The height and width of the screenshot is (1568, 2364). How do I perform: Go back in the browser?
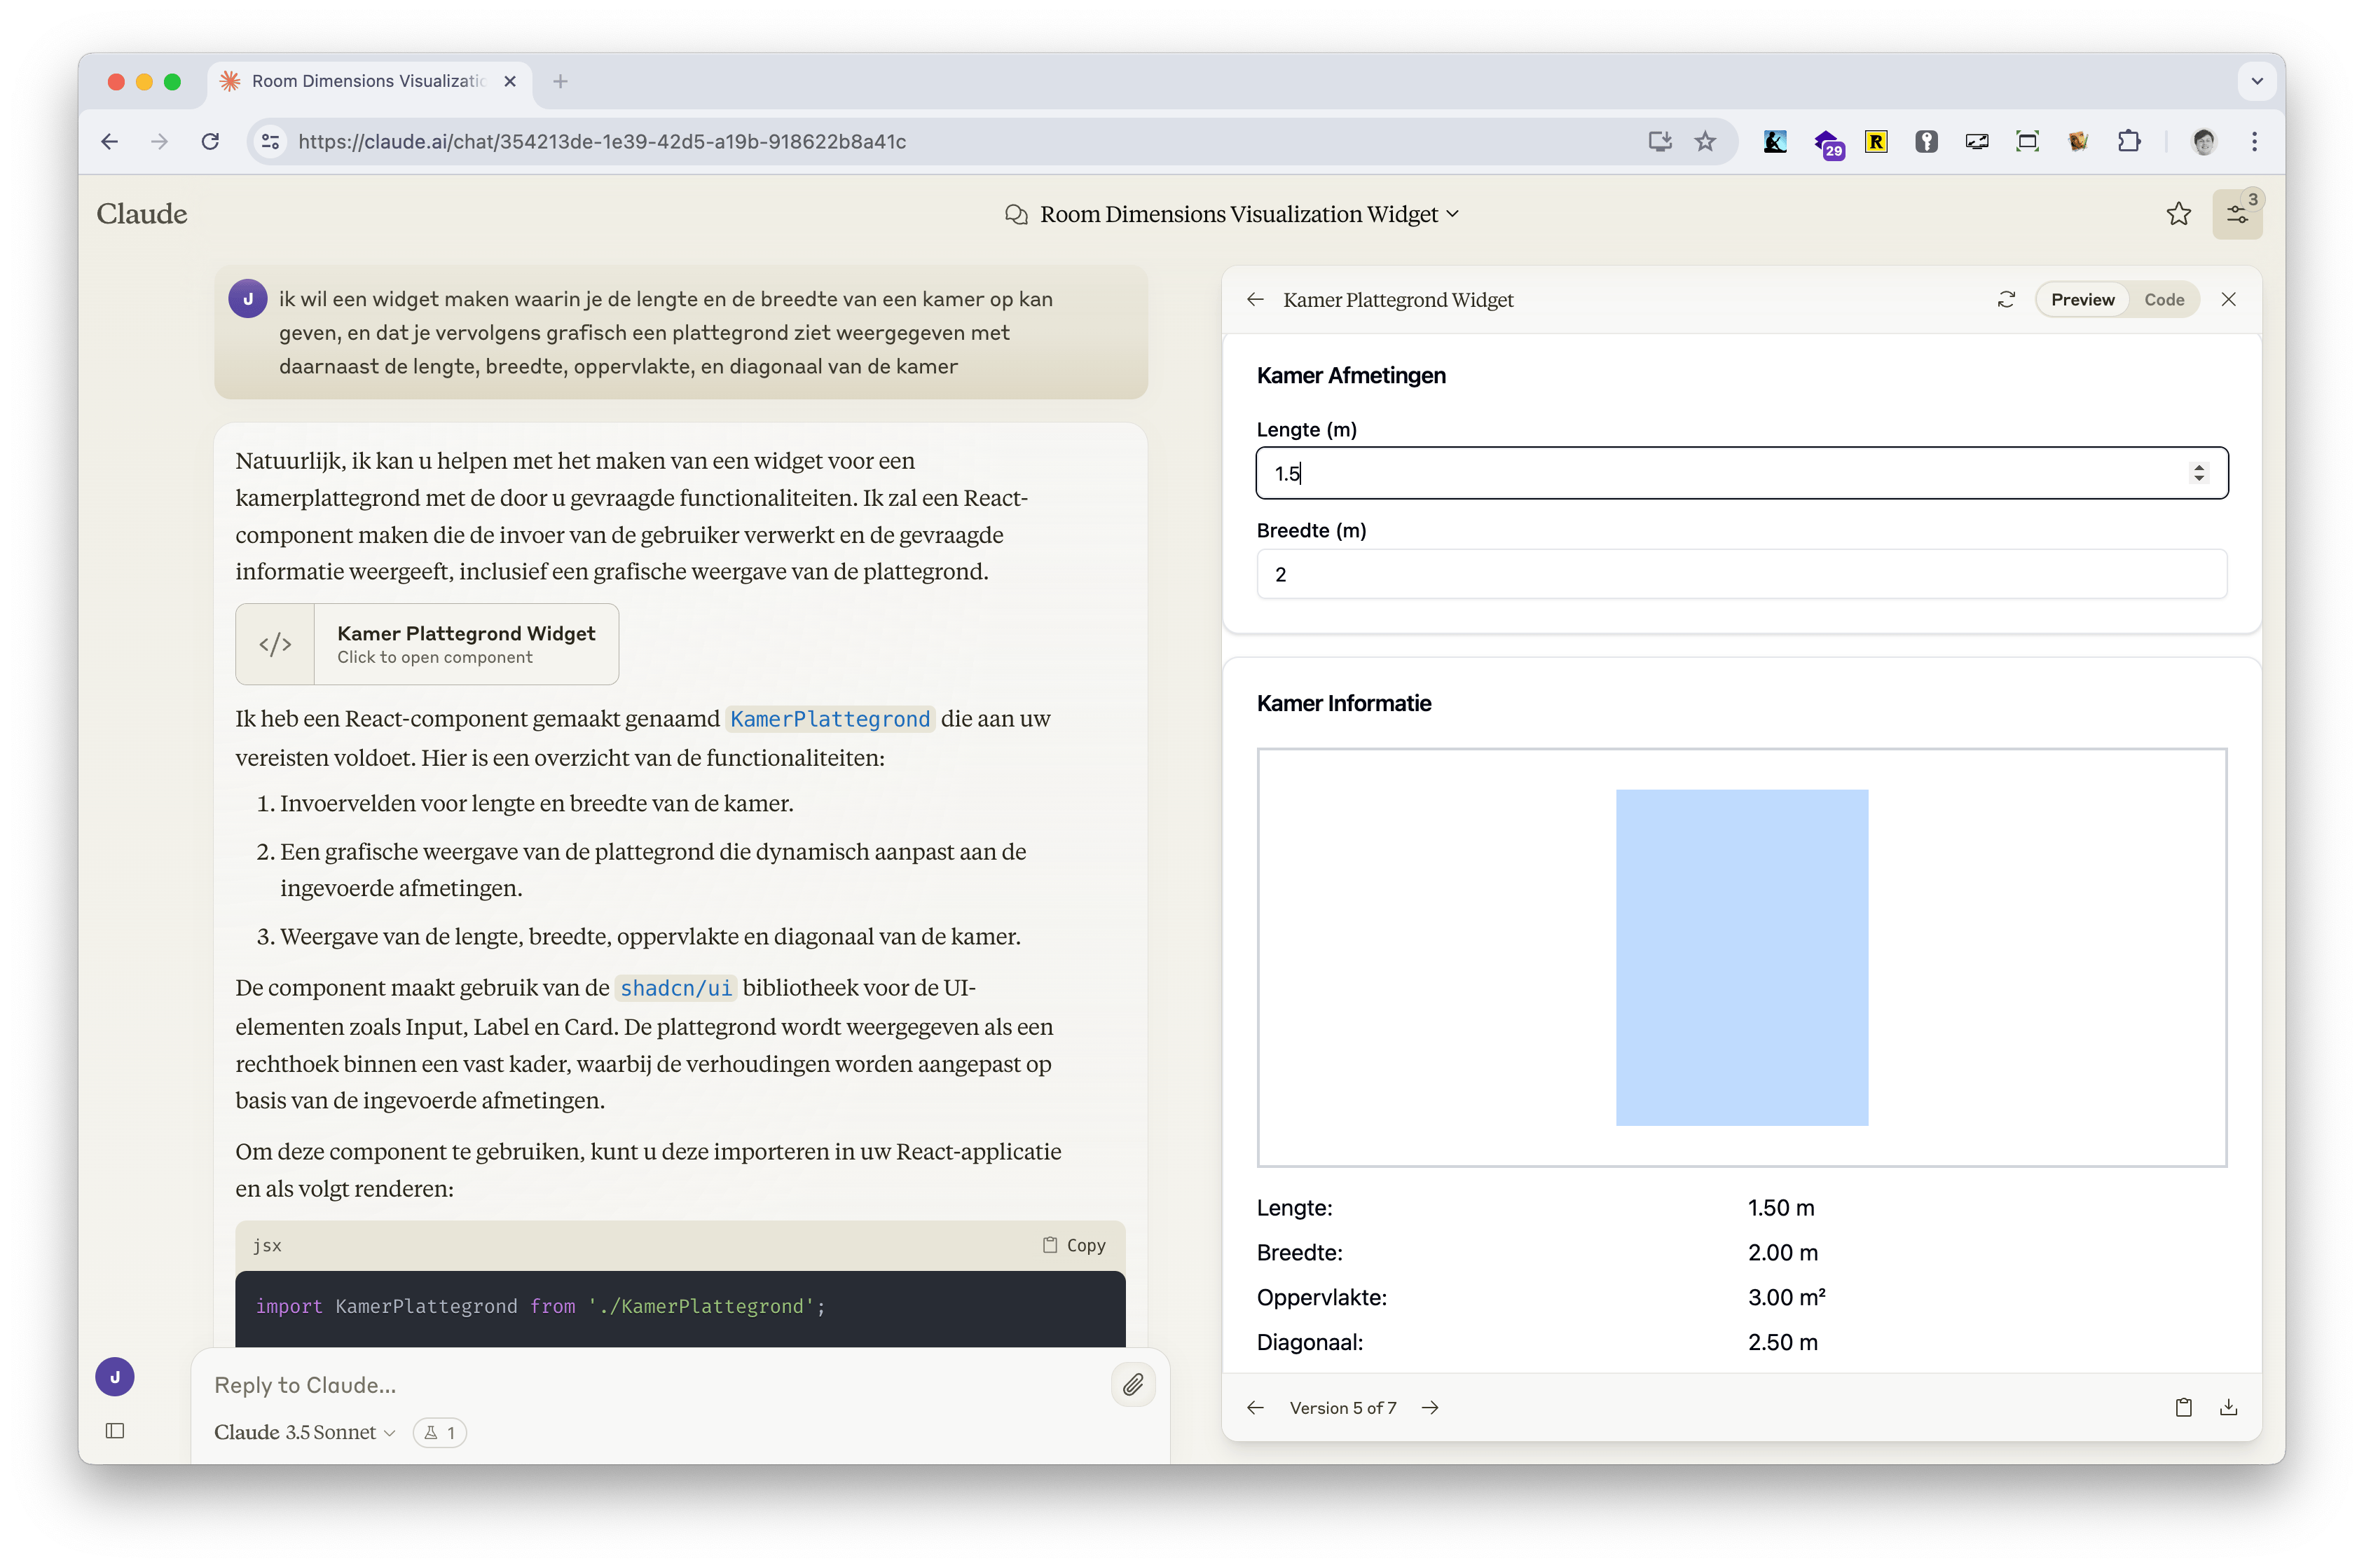(x=110, y=141)
